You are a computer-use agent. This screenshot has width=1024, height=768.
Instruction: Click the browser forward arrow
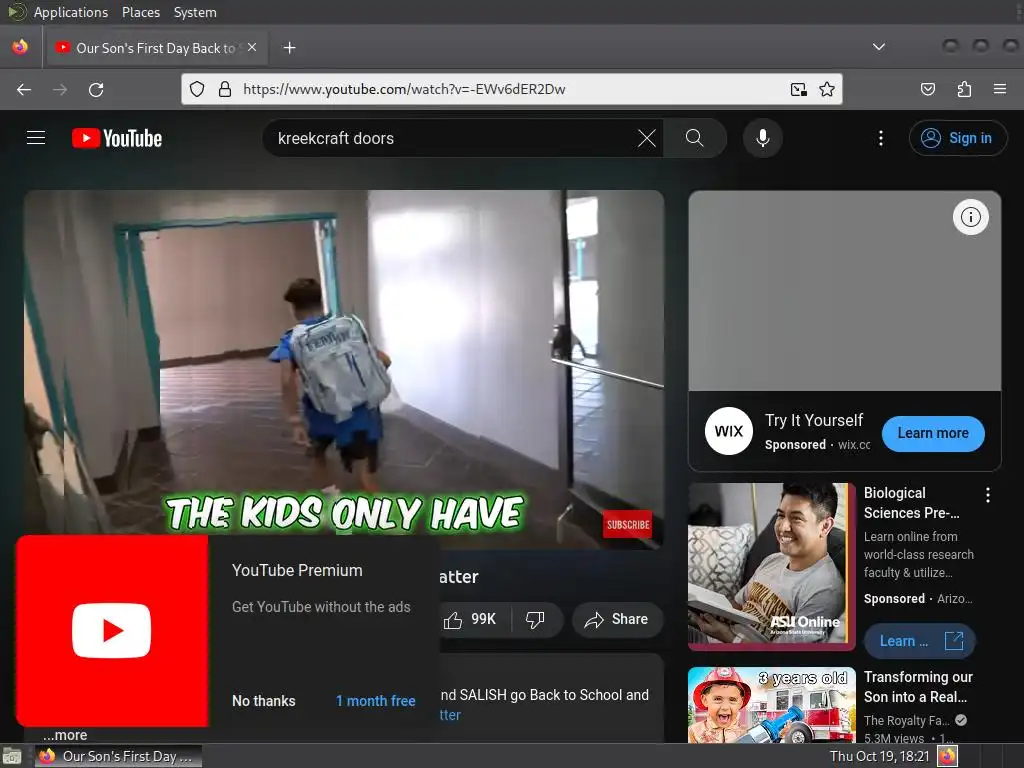[60, 89]
